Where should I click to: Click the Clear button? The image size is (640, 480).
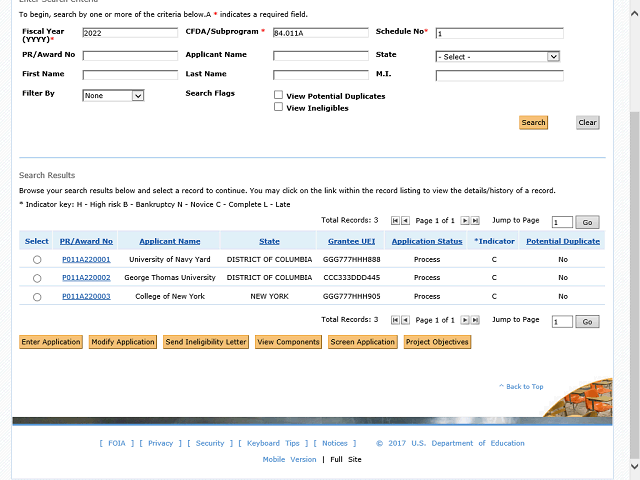(x=588, y=122)
